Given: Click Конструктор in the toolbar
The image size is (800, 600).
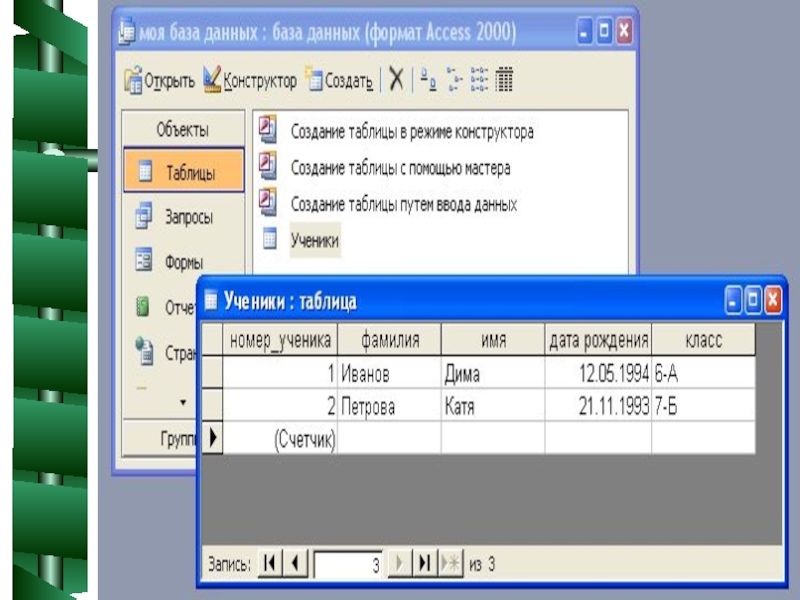Looking at the screenshot, I should point(250,81).
